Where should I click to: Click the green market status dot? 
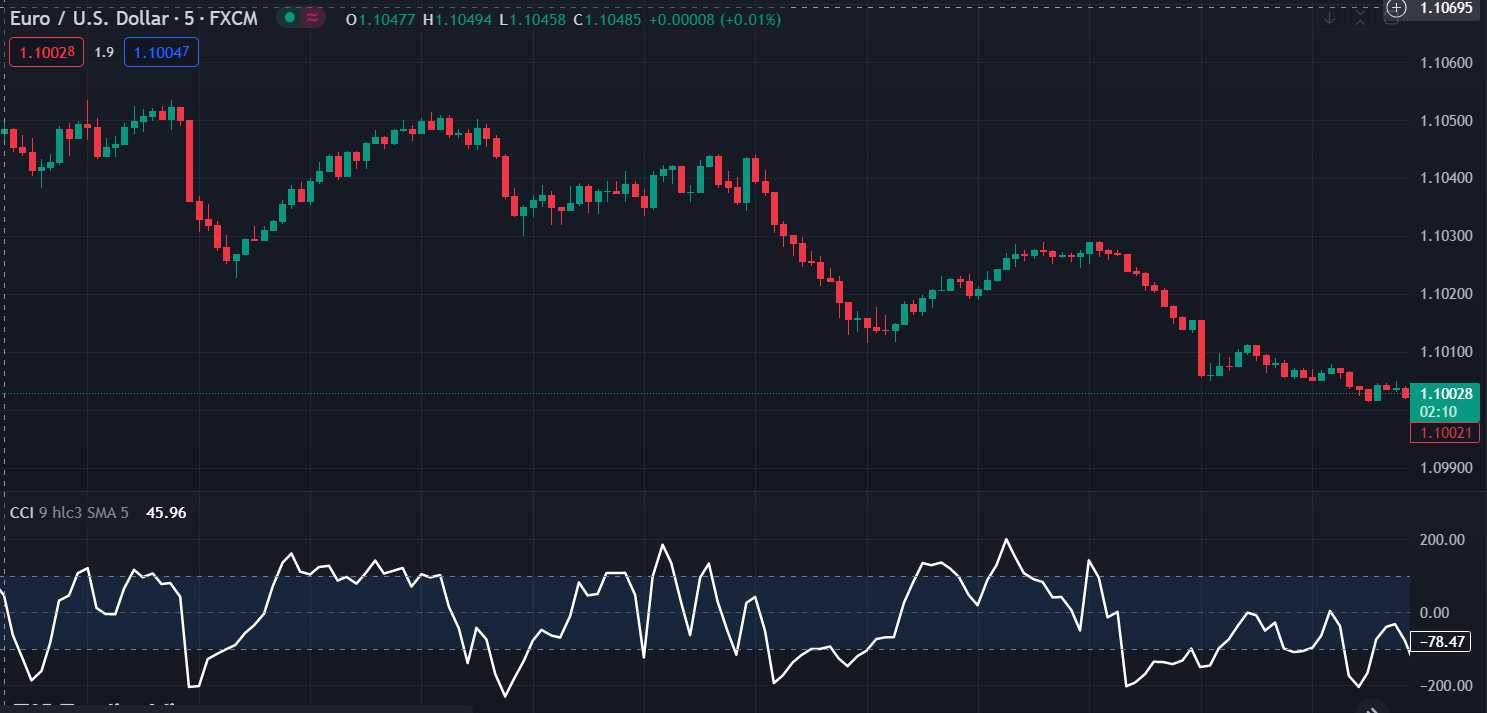(x=289, y=18)
